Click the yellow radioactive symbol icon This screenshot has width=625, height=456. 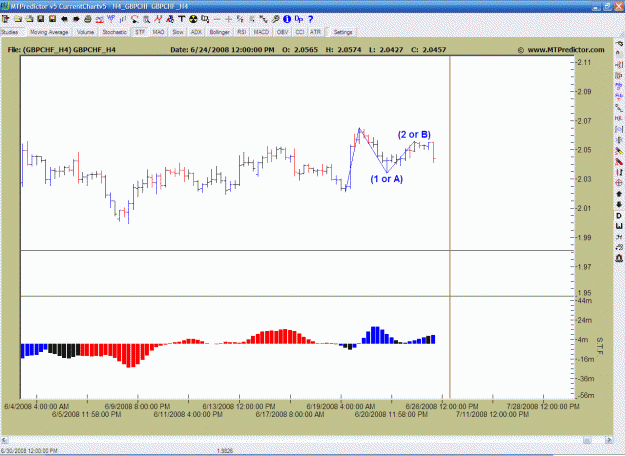[193, 19]
